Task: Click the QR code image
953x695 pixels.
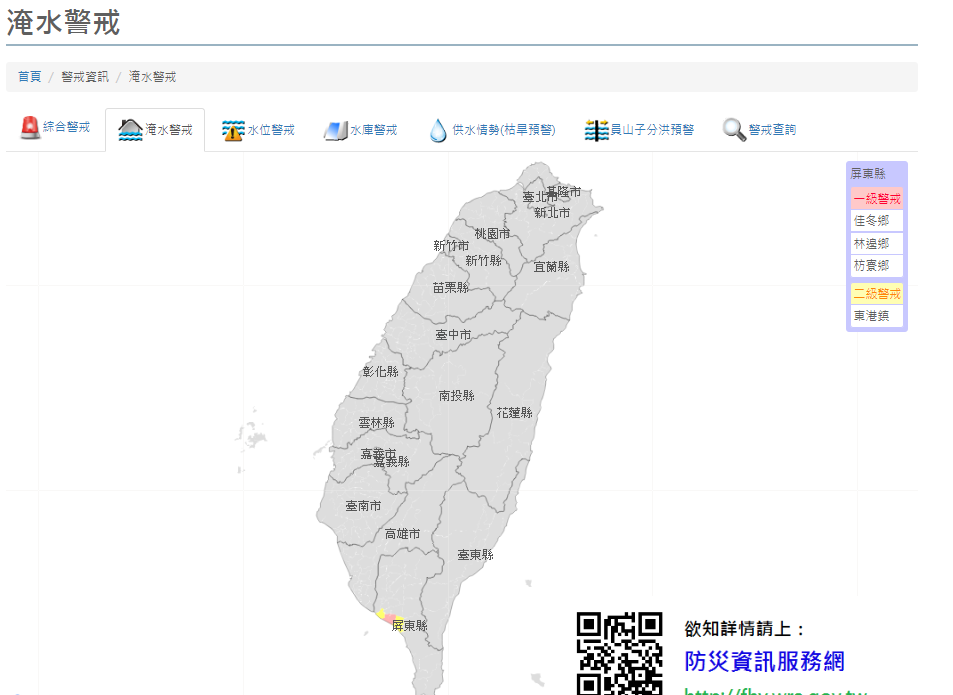Action: coord(619,653)
